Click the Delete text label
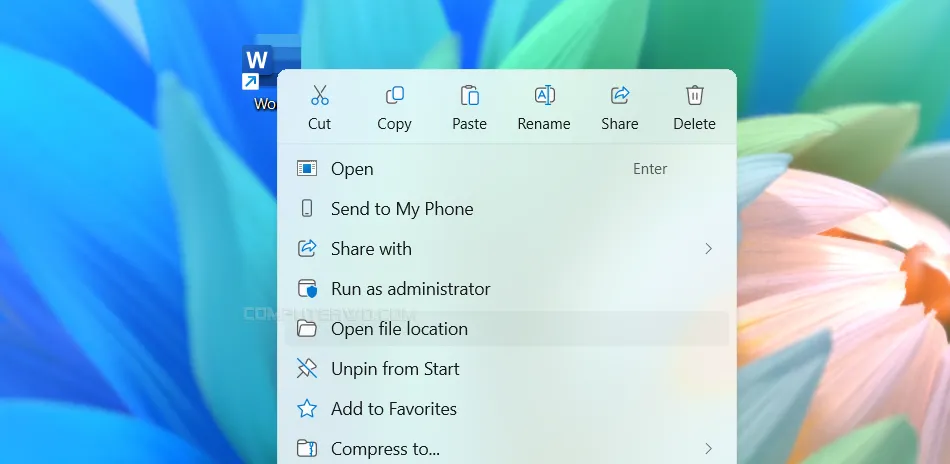Image resolution: width=950 pixels, height=464 pixels. (x=694, y=124)
